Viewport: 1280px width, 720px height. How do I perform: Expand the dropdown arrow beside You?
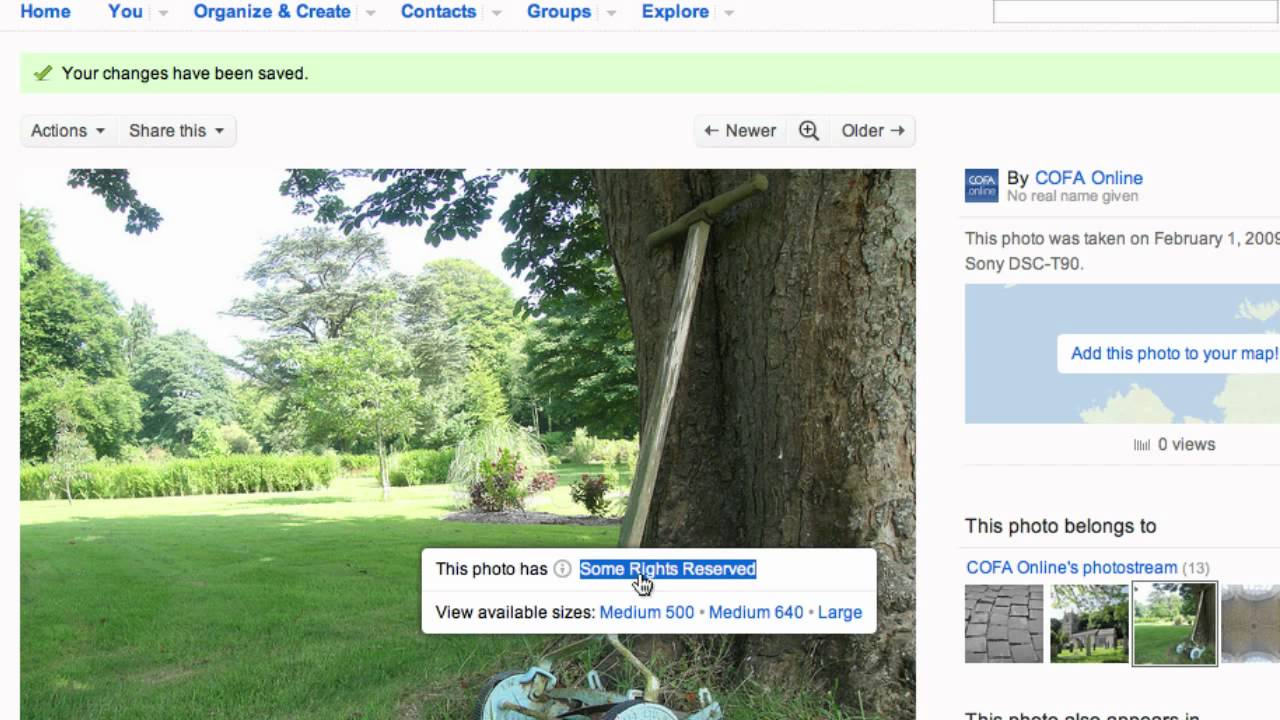point(163,13)
